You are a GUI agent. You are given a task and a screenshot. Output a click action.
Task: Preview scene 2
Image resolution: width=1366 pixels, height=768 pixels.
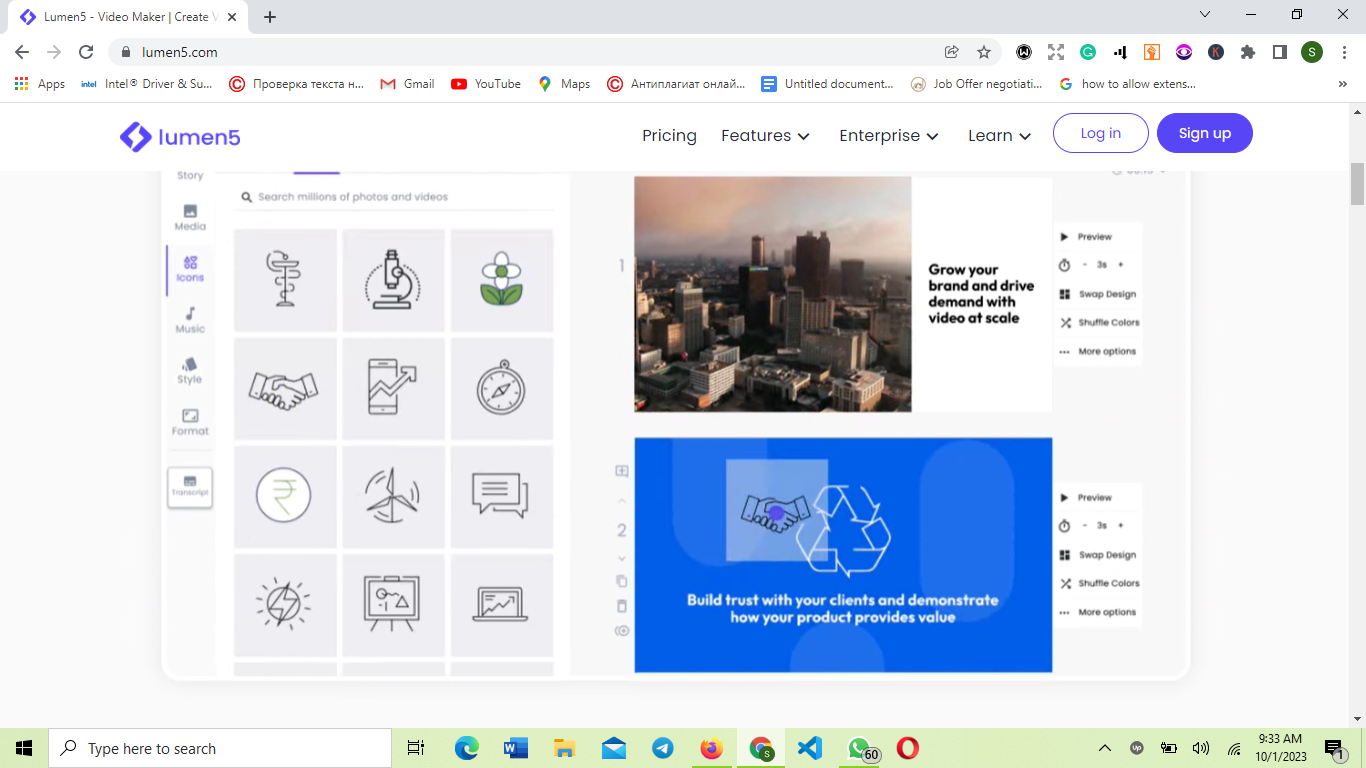coord(1086,498)
